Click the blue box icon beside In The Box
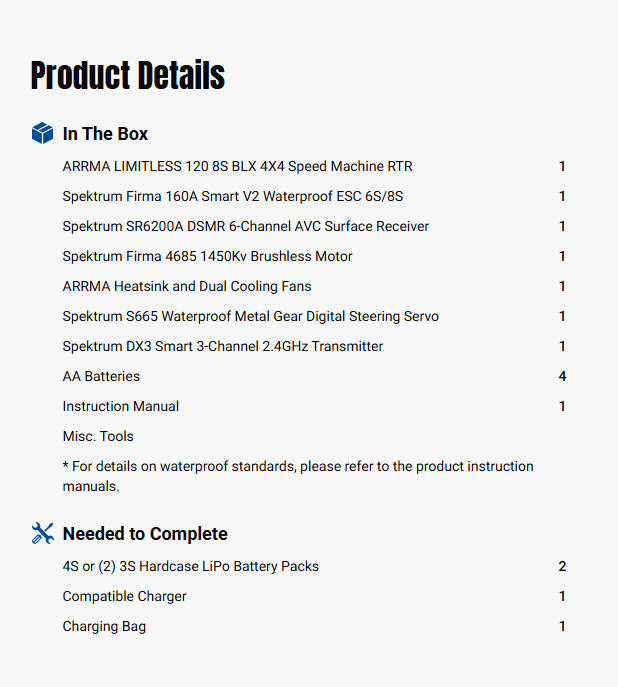 [42, 133]
